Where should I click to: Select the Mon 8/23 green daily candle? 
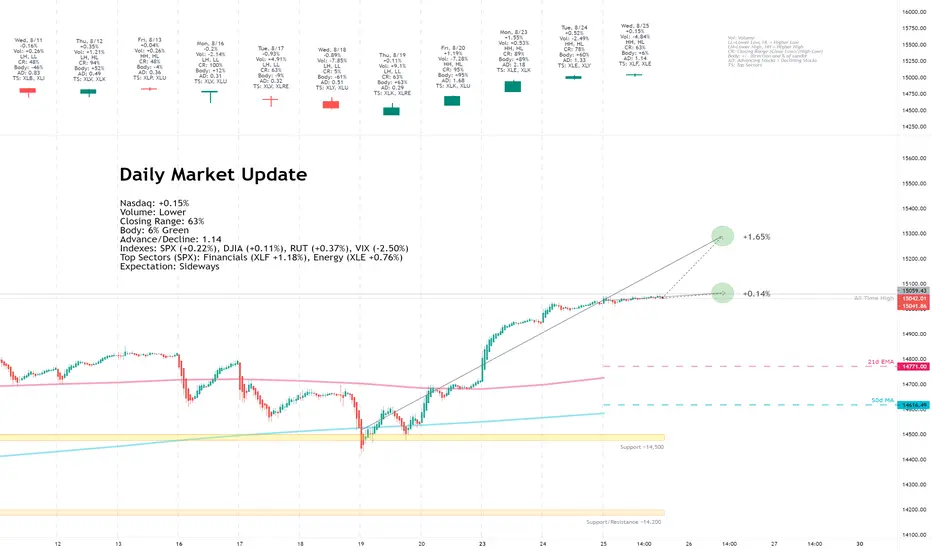[x=512, y=86]
